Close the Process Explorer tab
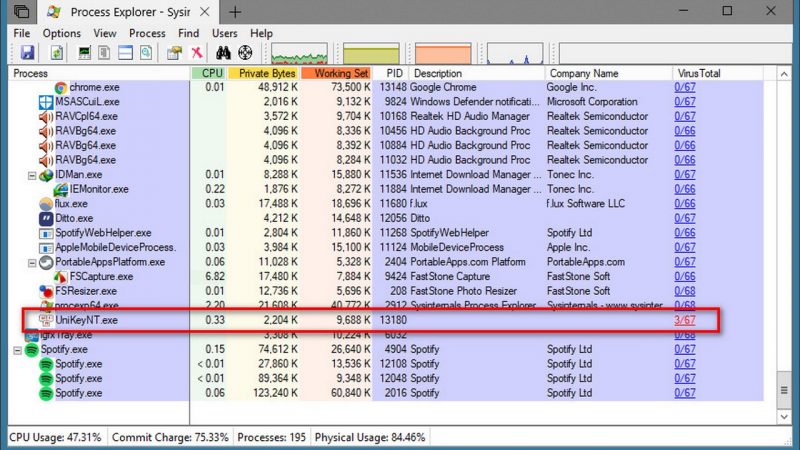 [205, 12]
